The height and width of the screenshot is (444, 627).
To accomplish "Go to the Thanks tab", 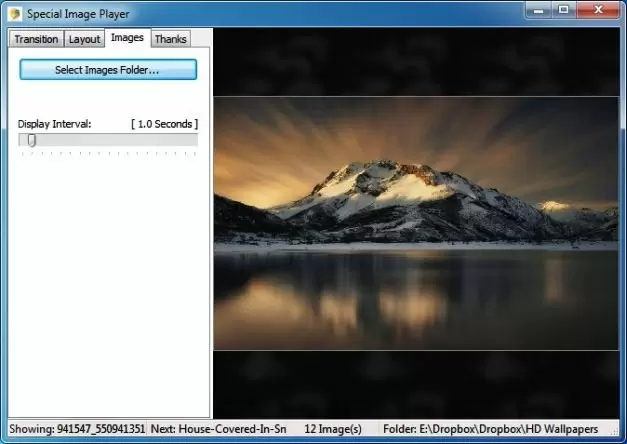I will [170, 39].
